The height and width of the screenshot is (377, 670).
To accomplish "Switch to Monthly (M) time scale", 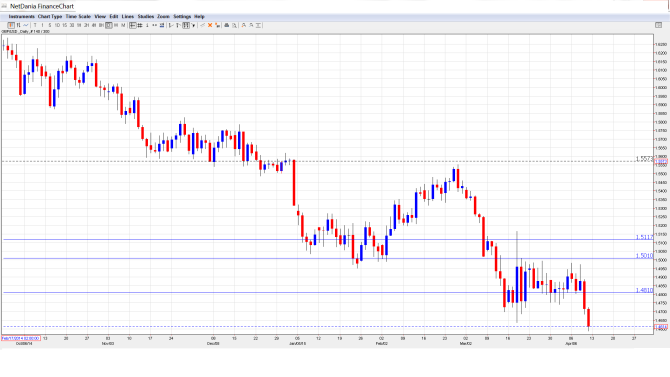I will coord(123,26).
